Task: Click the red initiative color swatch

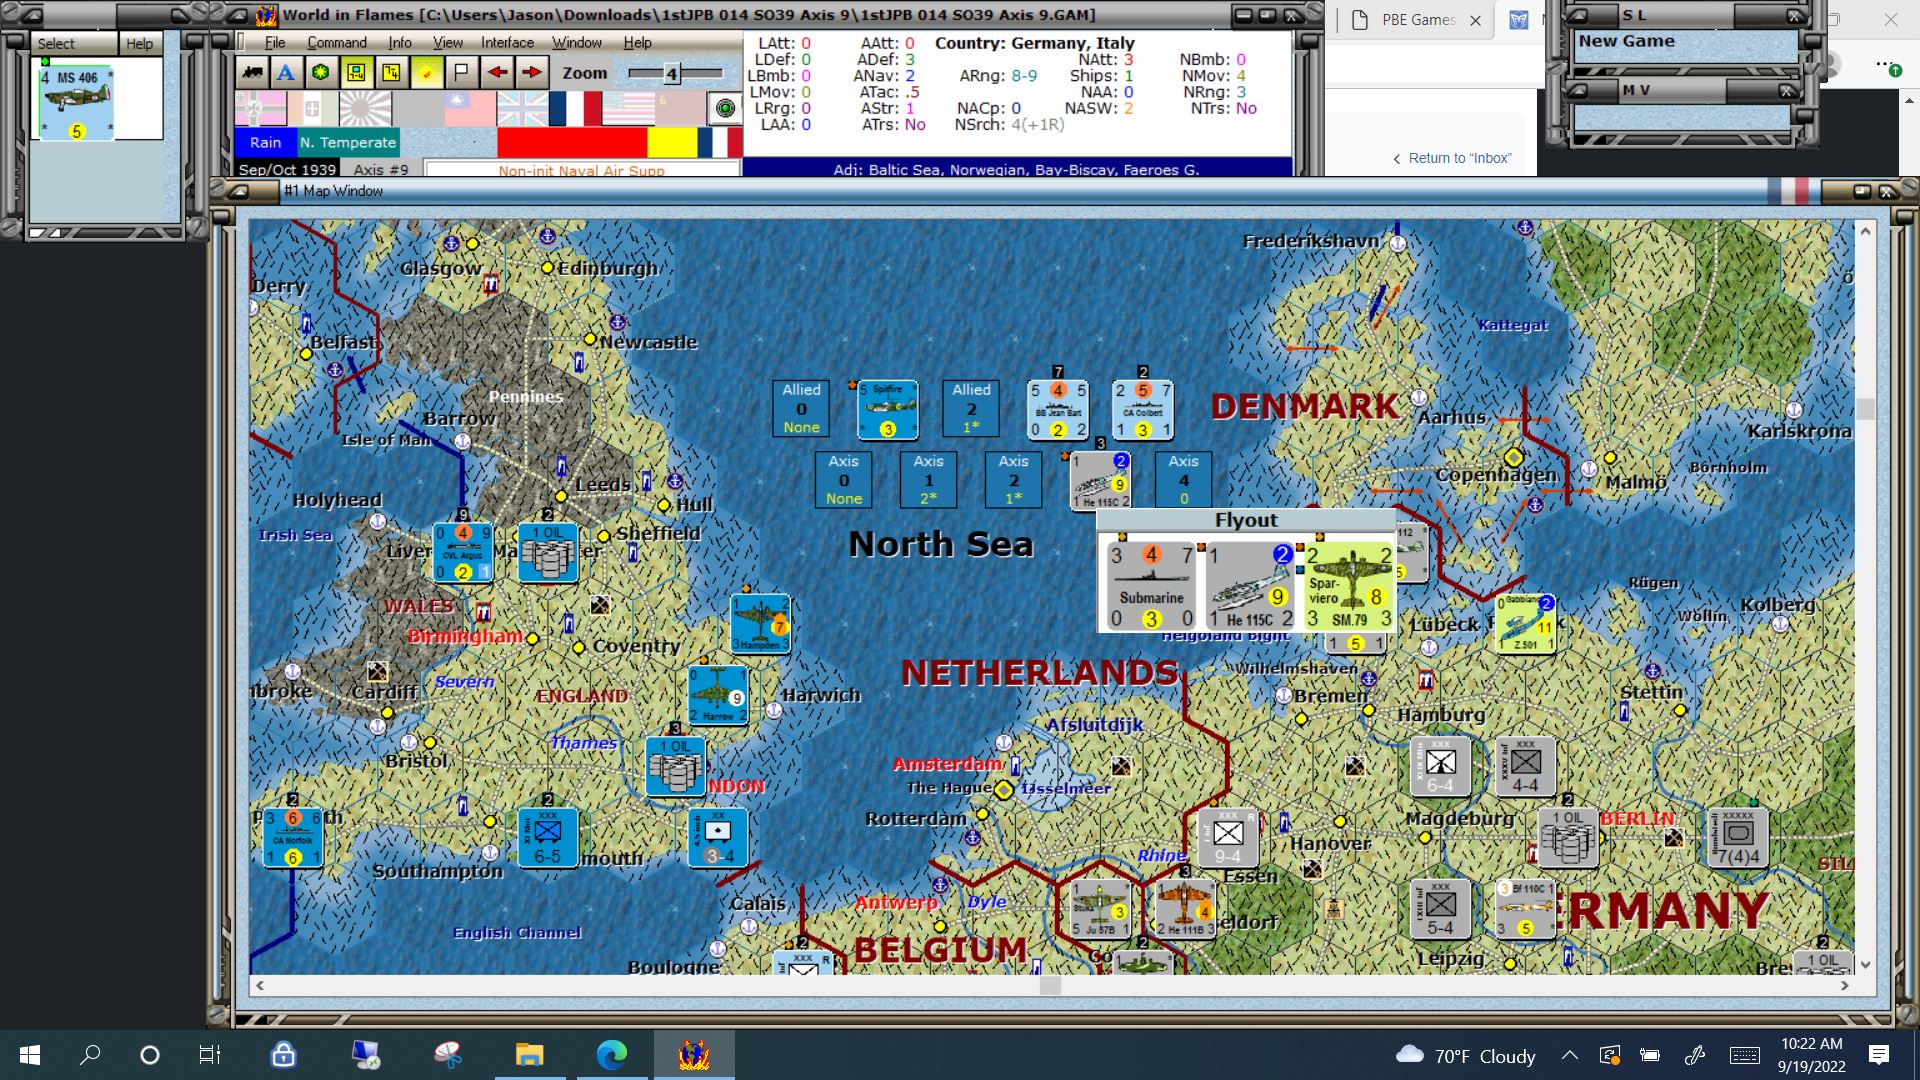Action: 572,142
